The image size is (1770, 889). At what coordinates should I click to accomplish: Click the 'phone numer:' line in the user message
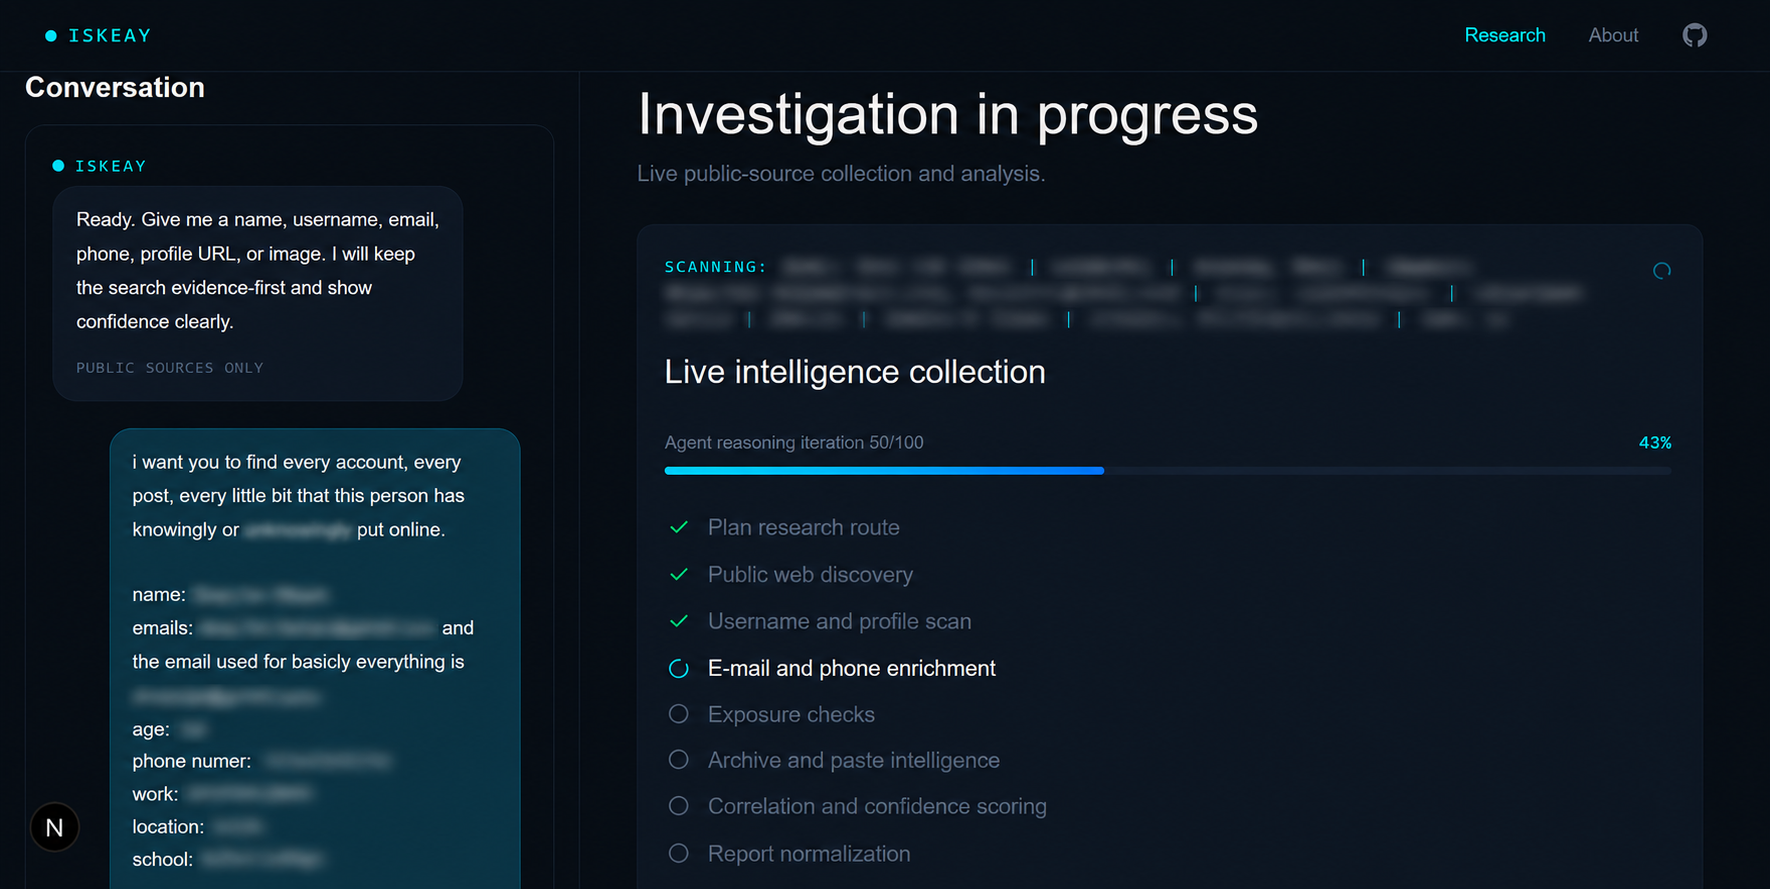point(261,761)
